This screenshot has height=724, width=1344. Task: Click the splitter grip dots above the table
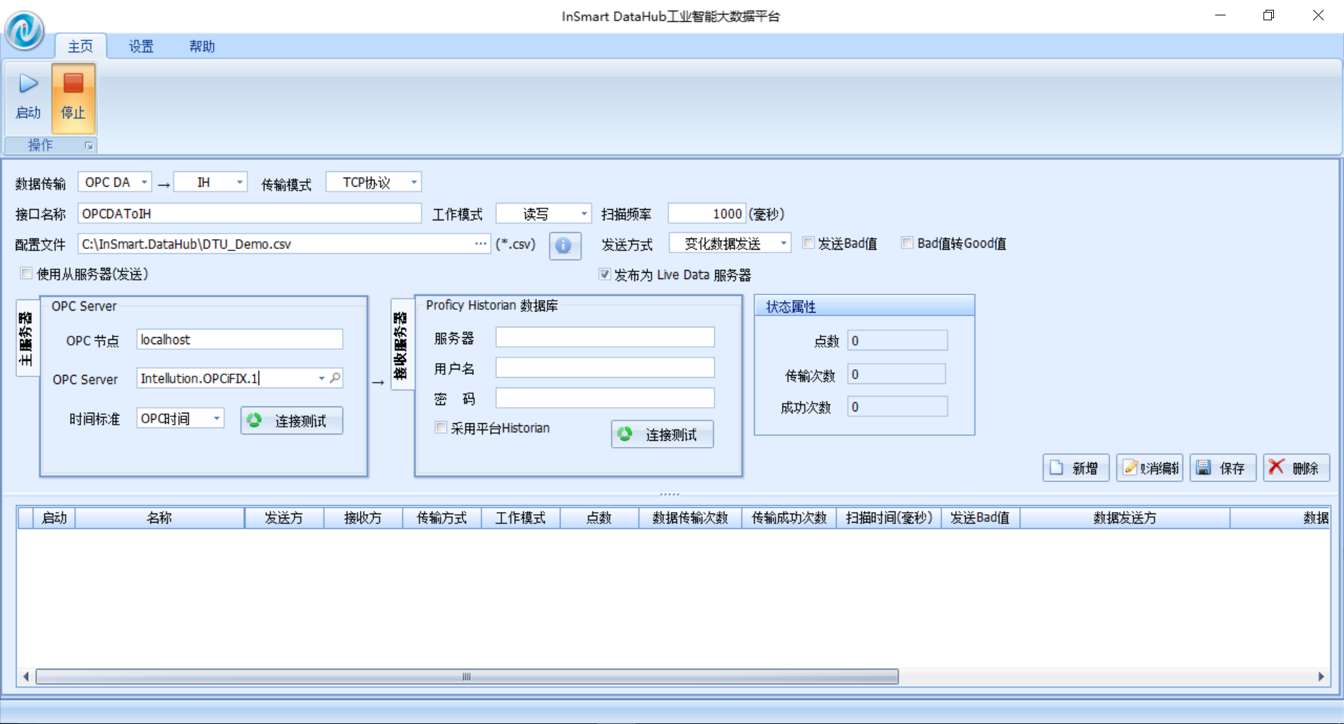[670, 494]
